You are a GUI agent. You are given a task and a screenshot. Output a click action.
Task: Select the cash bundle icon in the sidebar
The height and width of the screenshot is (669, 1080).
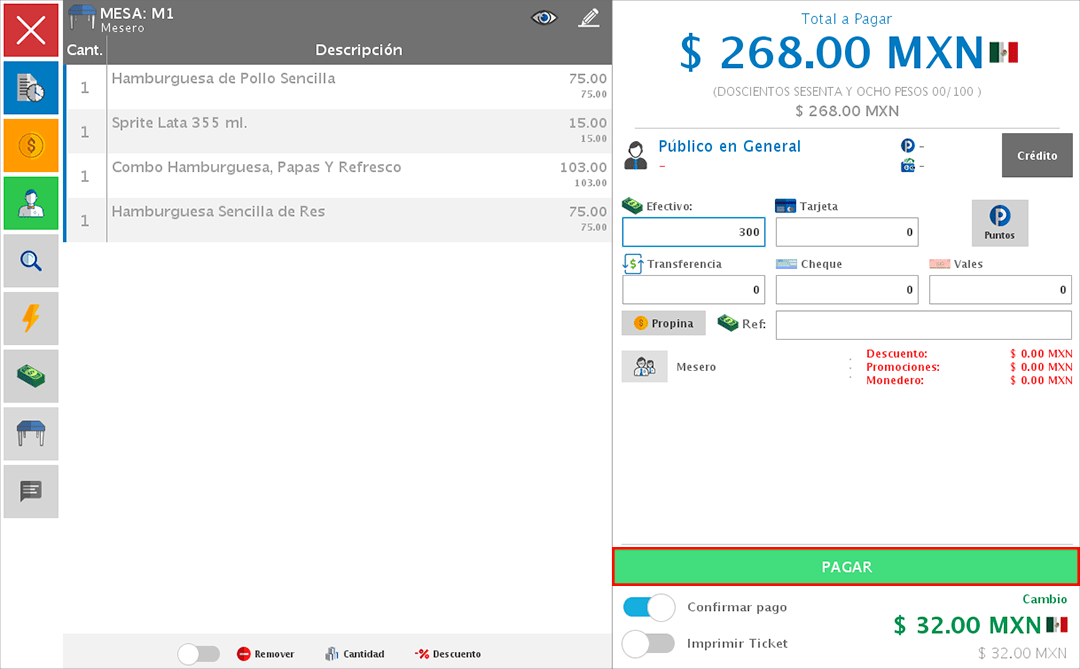coord(30,376)
